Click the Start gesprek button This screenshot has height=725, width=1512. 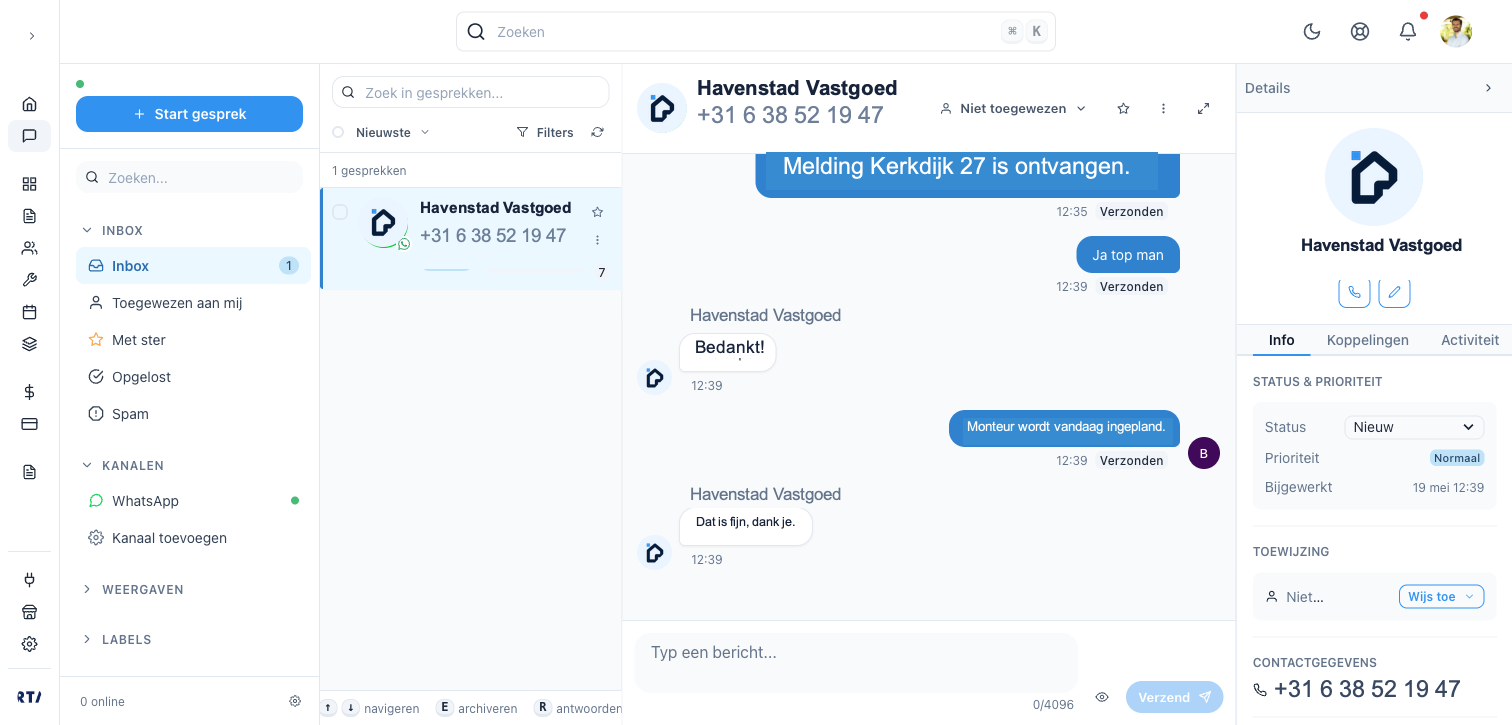[189, 114]
